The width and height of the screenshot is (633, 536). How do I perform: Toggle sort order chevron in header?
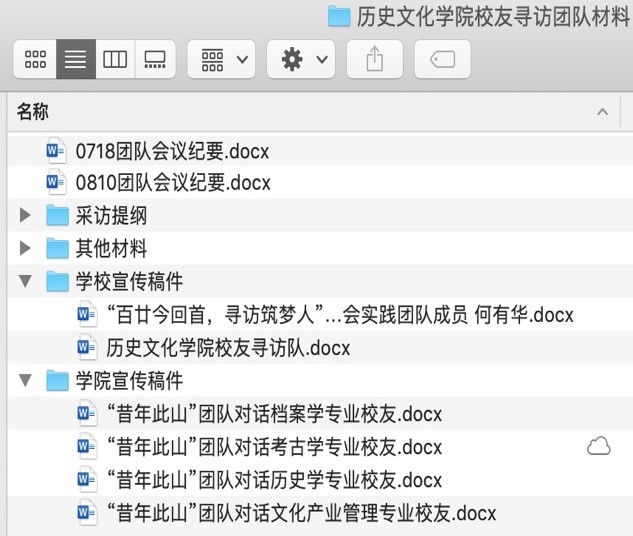602,112
